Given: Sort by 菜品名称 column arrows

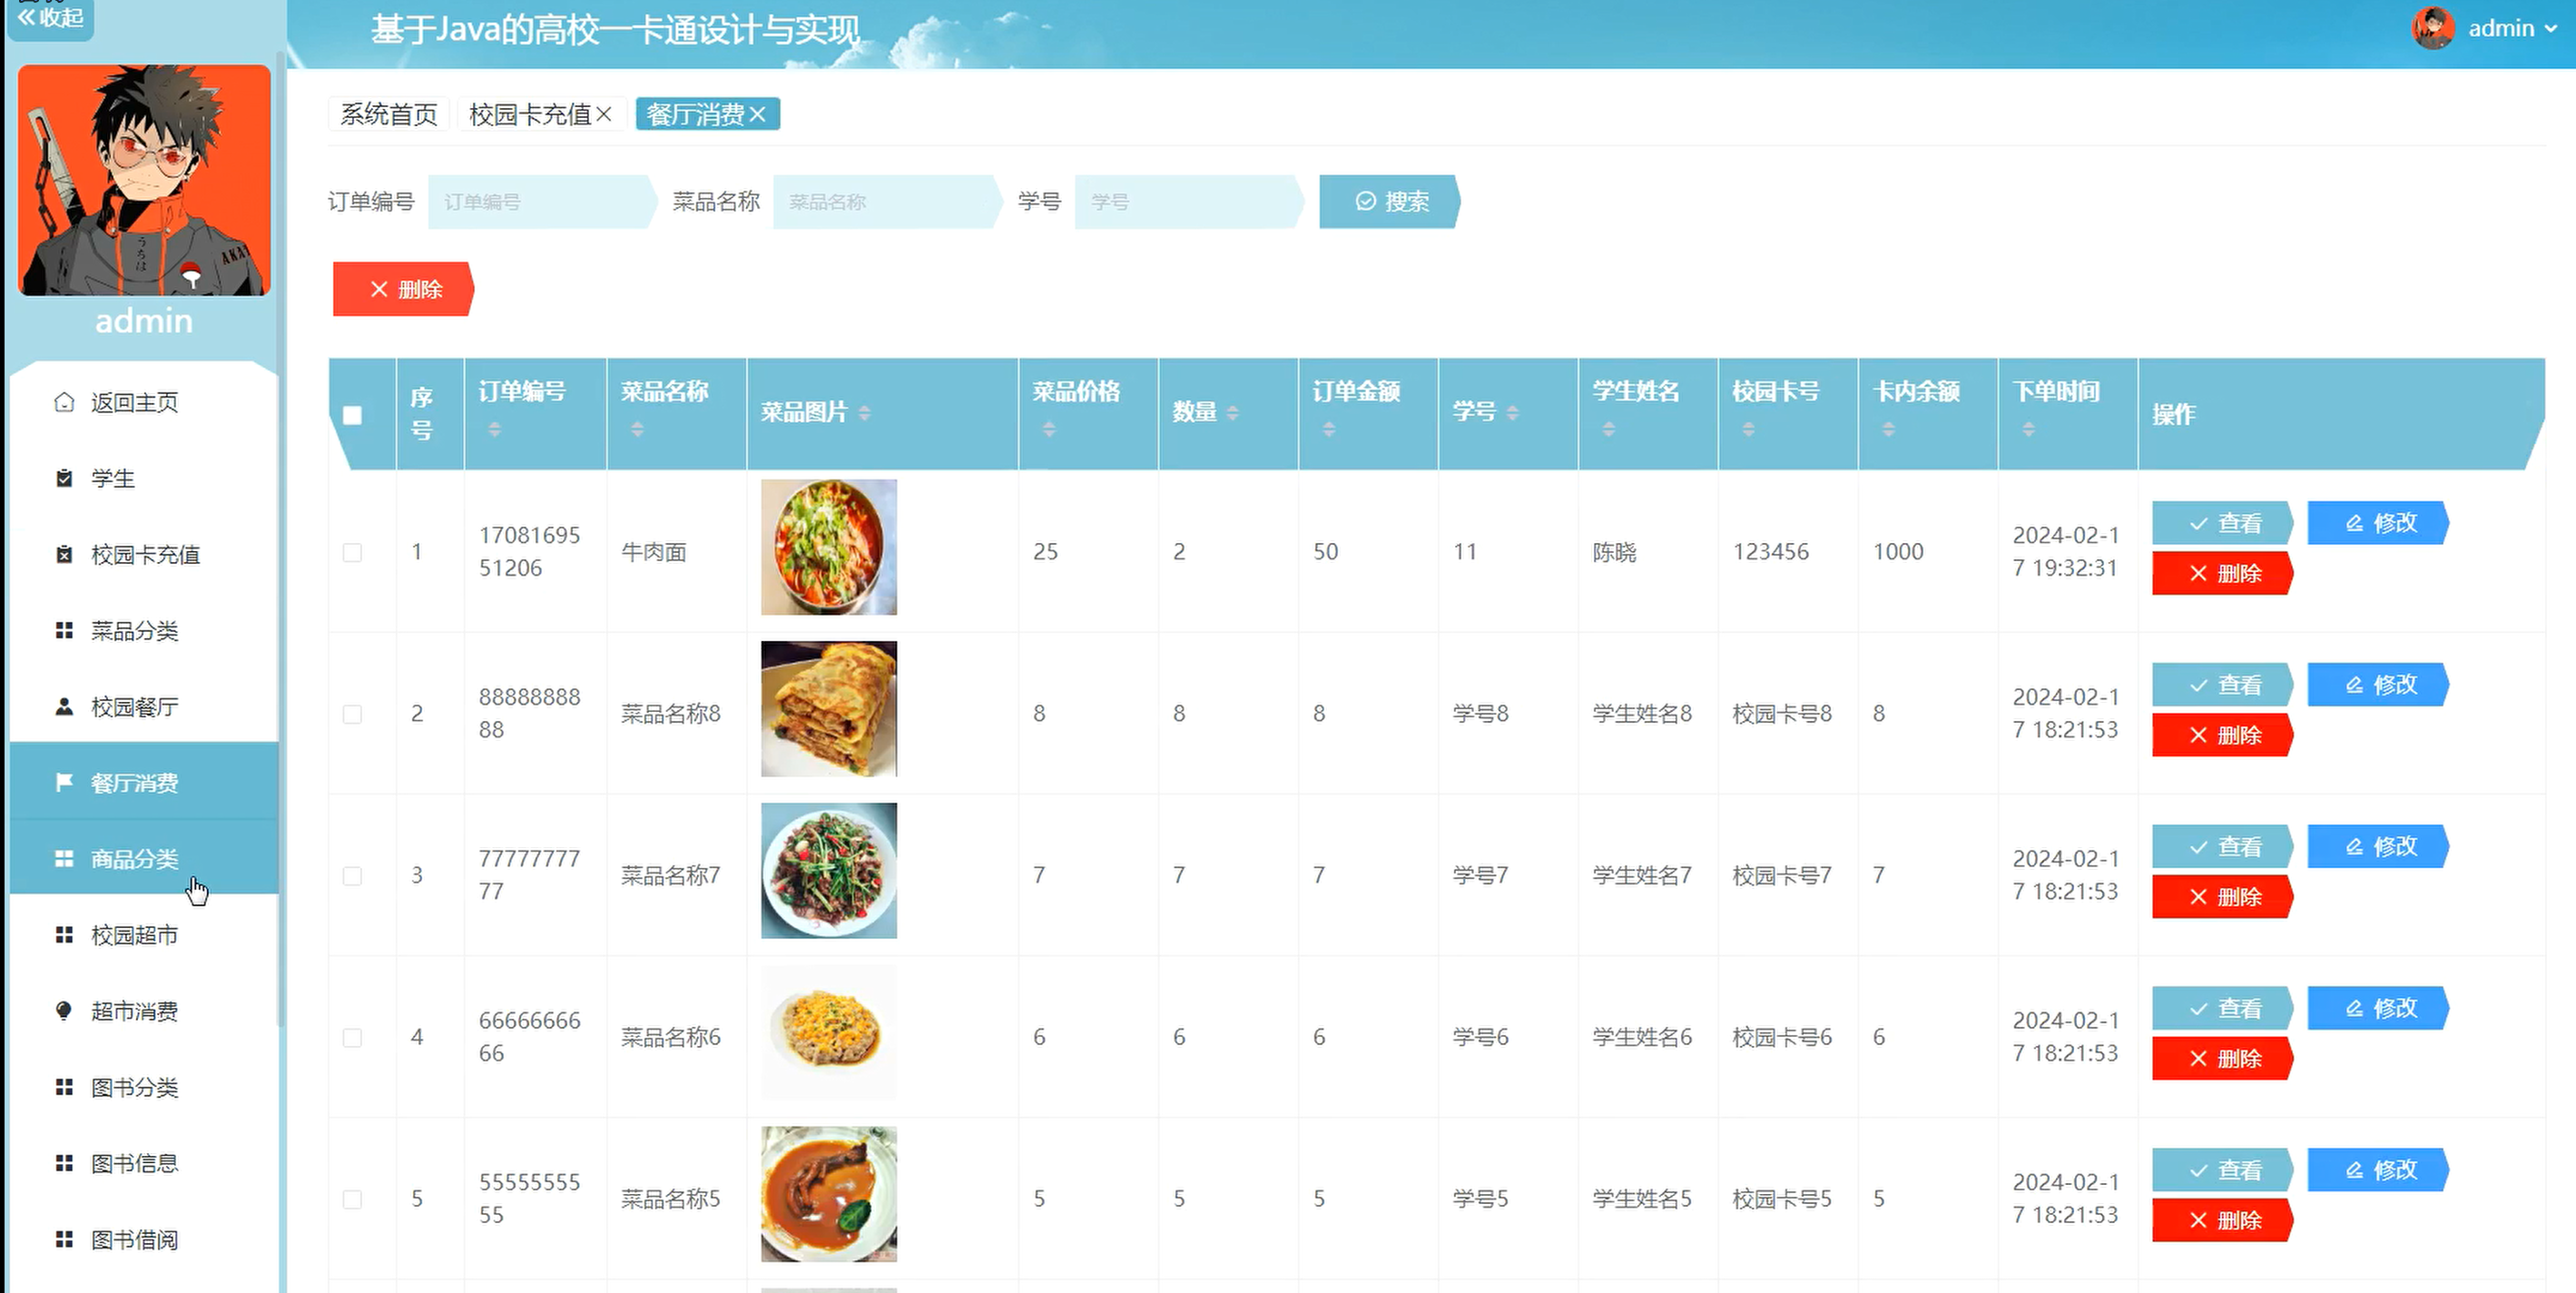Looking at the screenshot, I should click(x=637, y=429).
